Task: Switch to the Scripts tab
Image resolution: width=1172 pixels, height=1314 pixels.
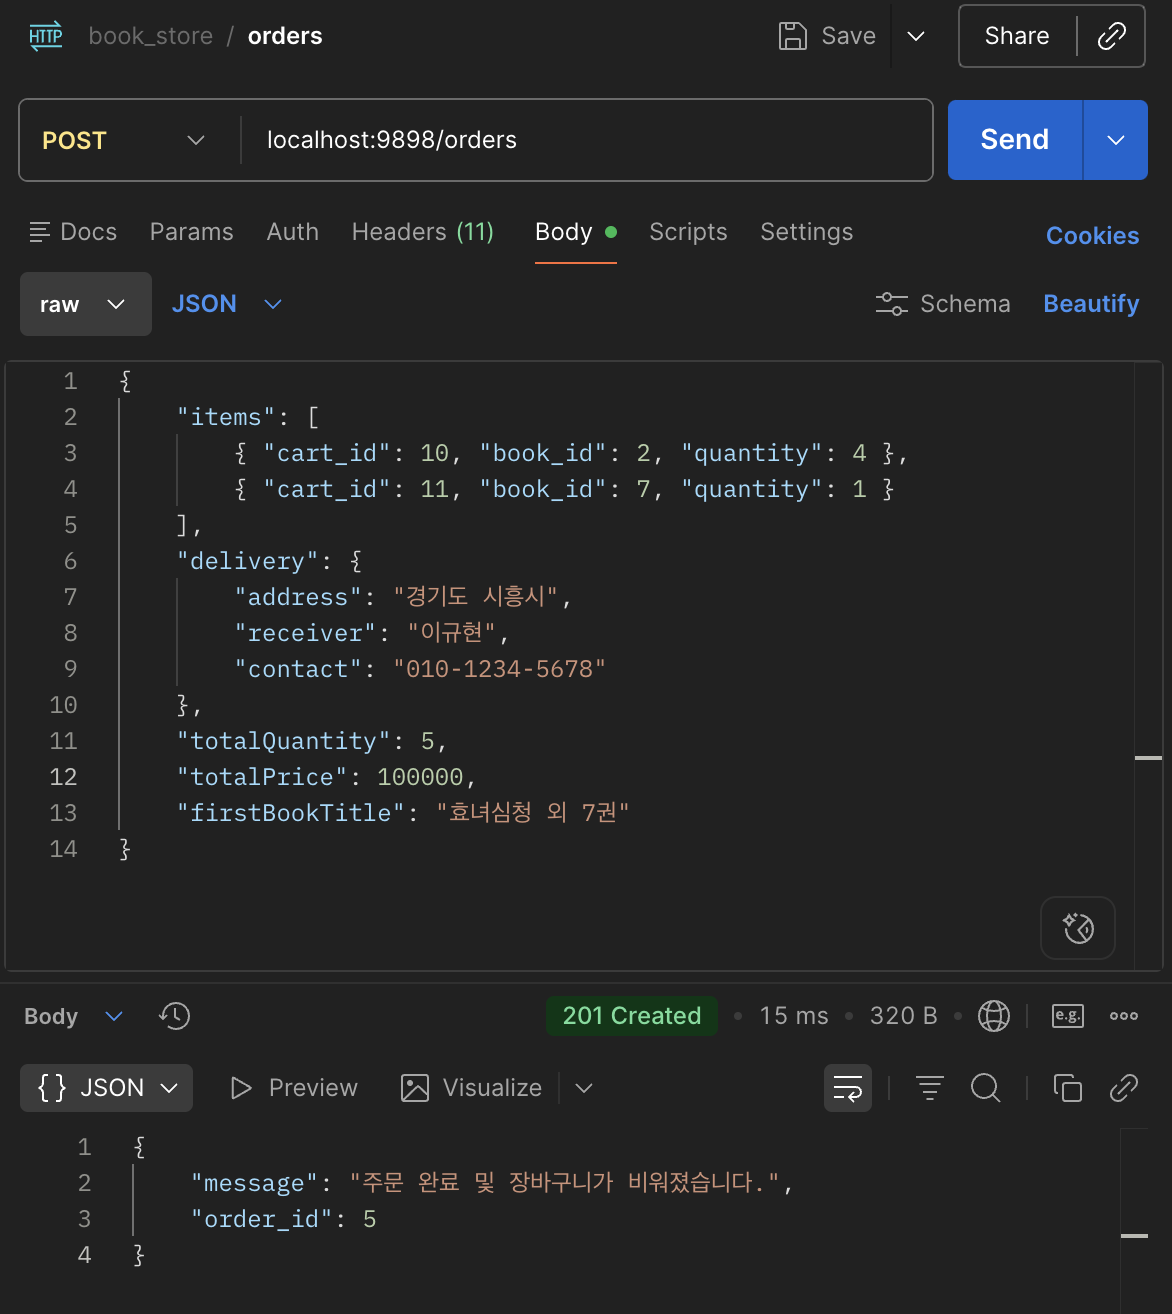Action: (689, 232)
